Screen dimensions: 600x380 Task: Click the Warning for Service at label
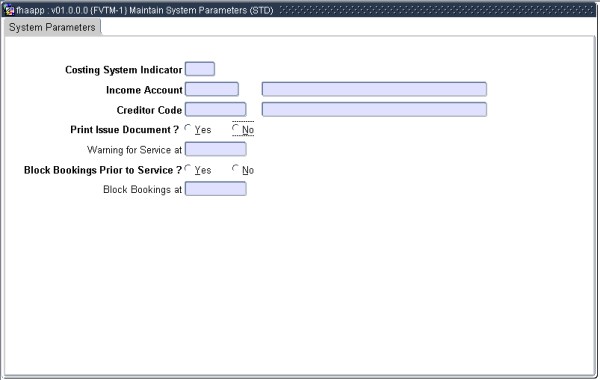[134, 150]
